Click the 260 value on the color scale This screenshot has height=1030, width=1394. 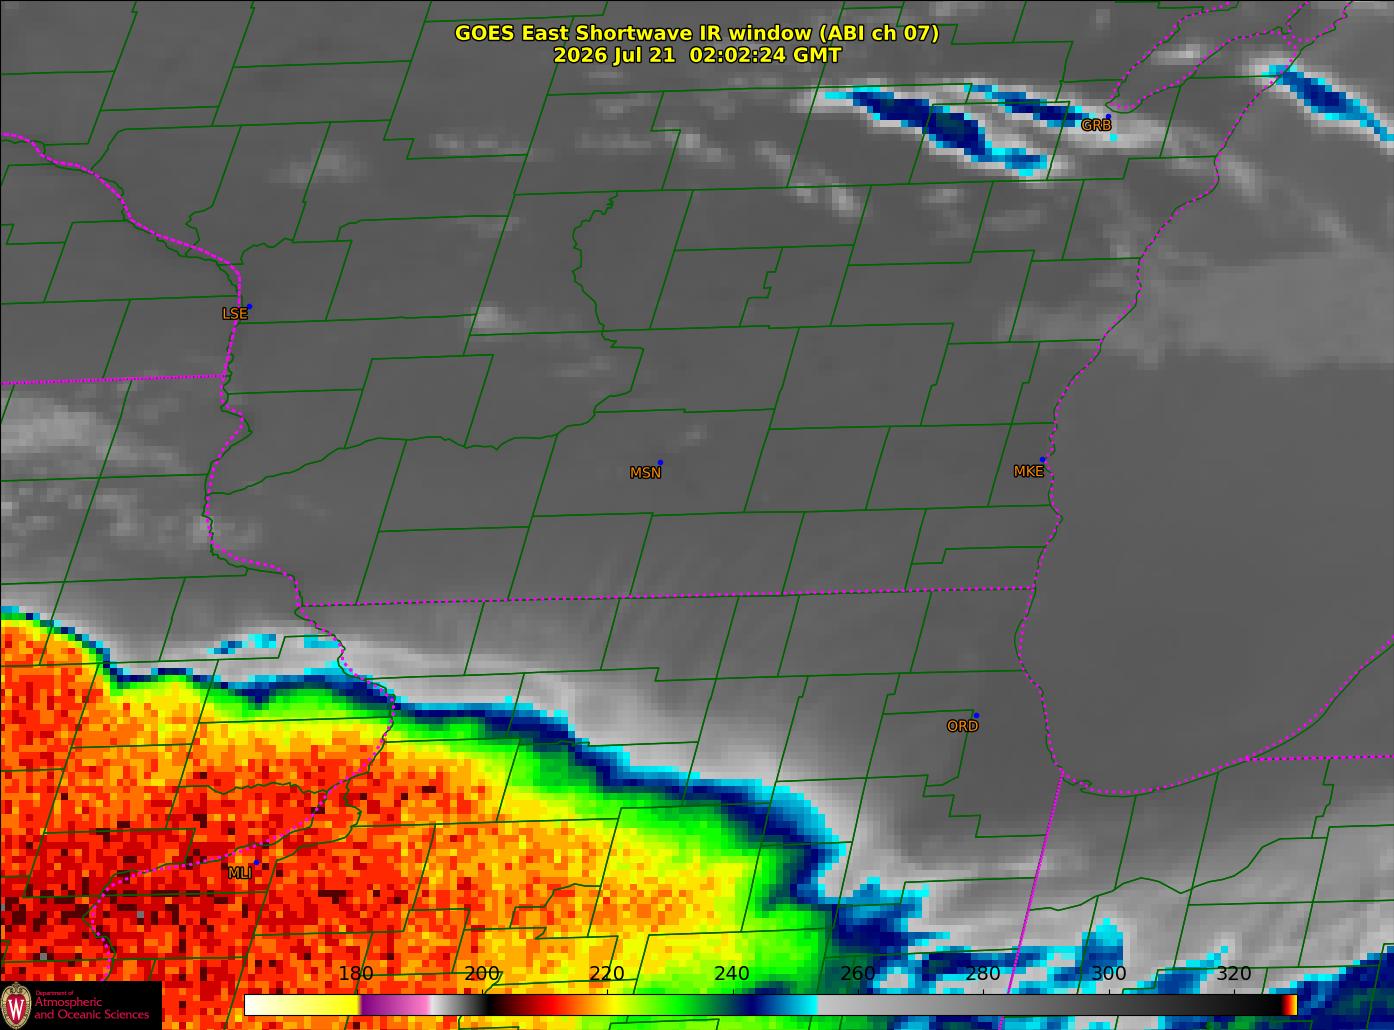point(858,974)
